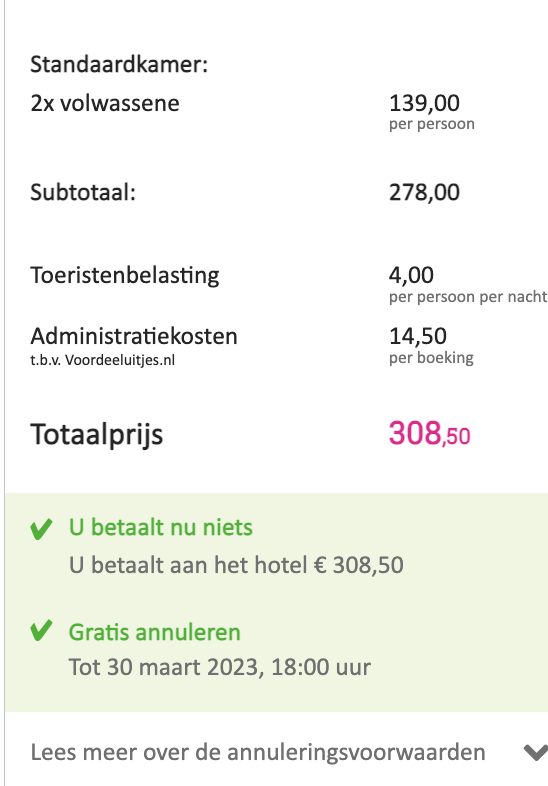Click the 'U betaalt nu niets' heading
The image size is (548, 786).
tap(160, 528)
